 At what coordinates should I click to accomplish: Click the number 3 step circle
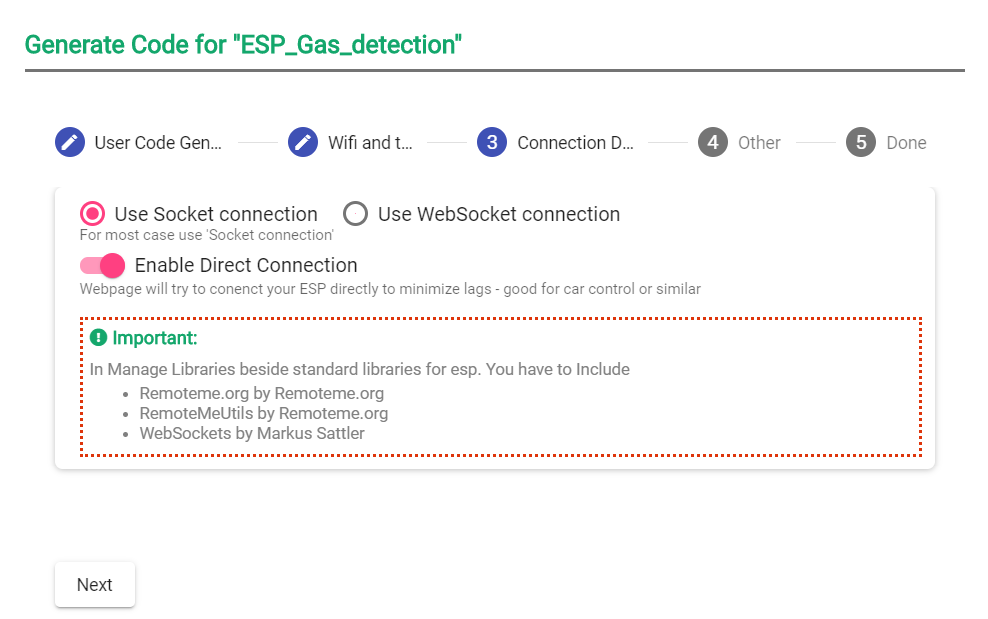(492, 142)
